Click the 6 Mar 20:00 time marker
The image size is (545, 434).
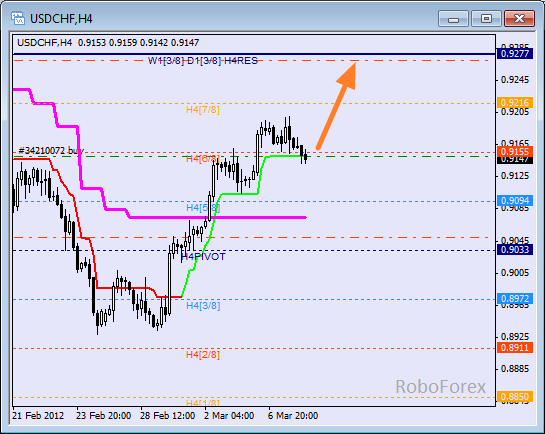tap(293, 416)
